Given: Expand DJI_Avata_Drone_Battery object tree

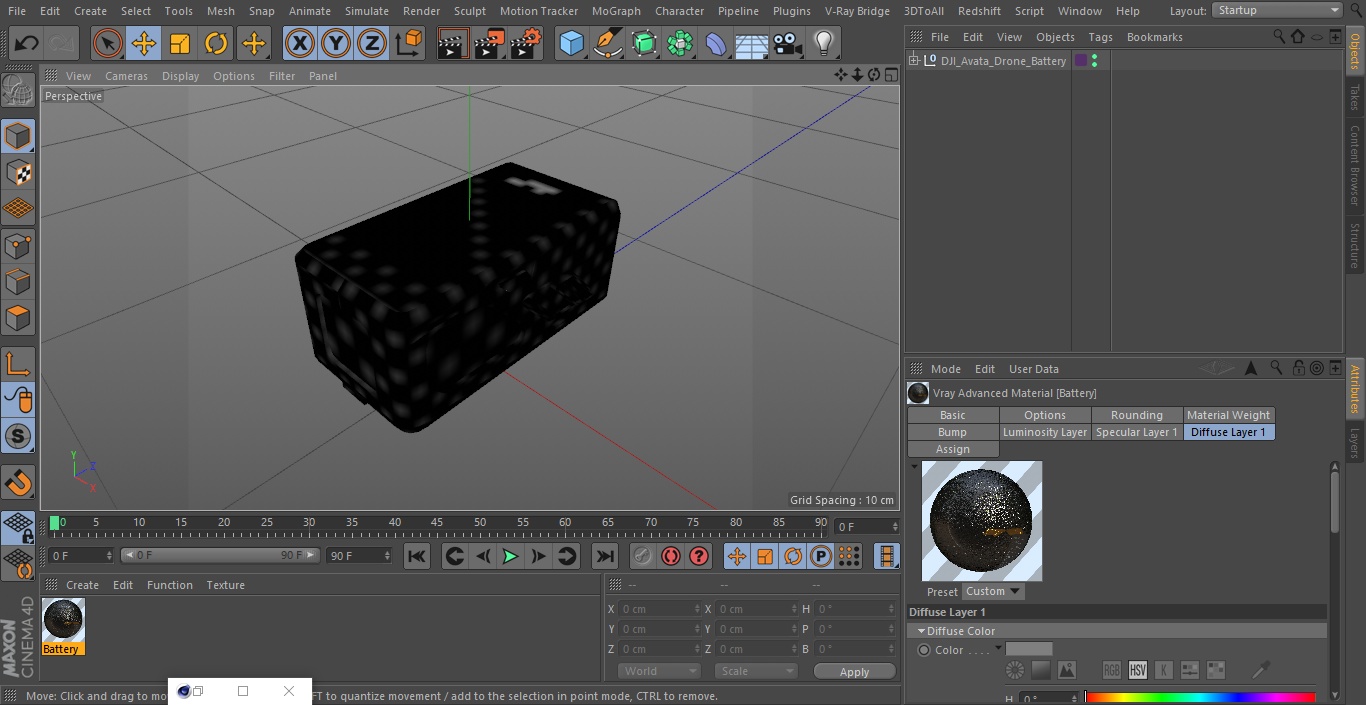Looking at the screenshot, I should 913,61.
